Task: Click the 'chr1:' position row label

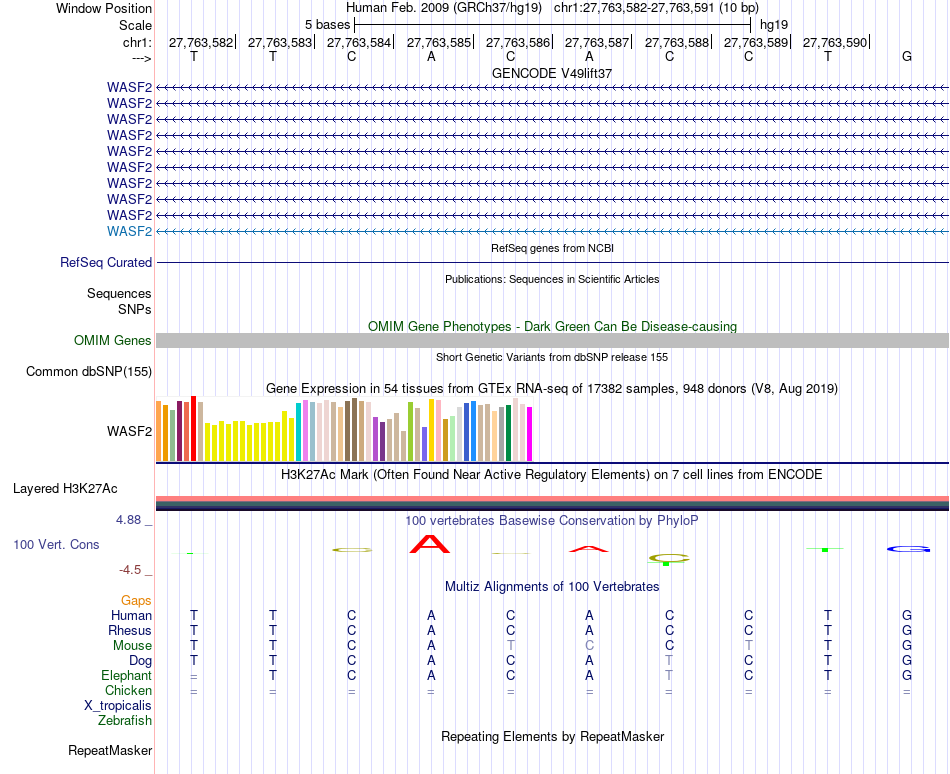Action: pyautogui.click(x=137, y=42)
